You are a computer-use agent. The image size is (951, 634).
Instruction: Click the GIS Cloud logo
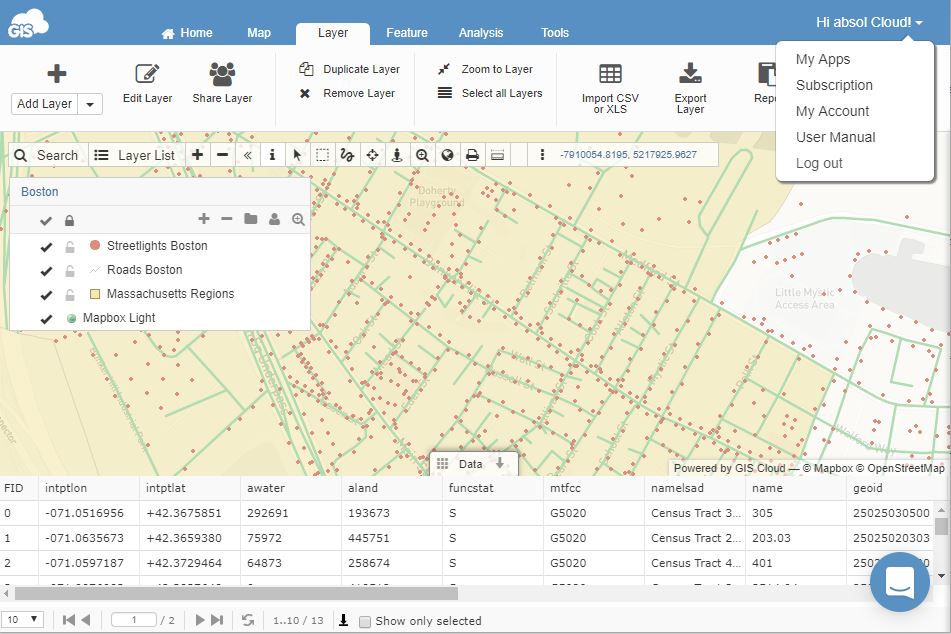coord(28,24)
